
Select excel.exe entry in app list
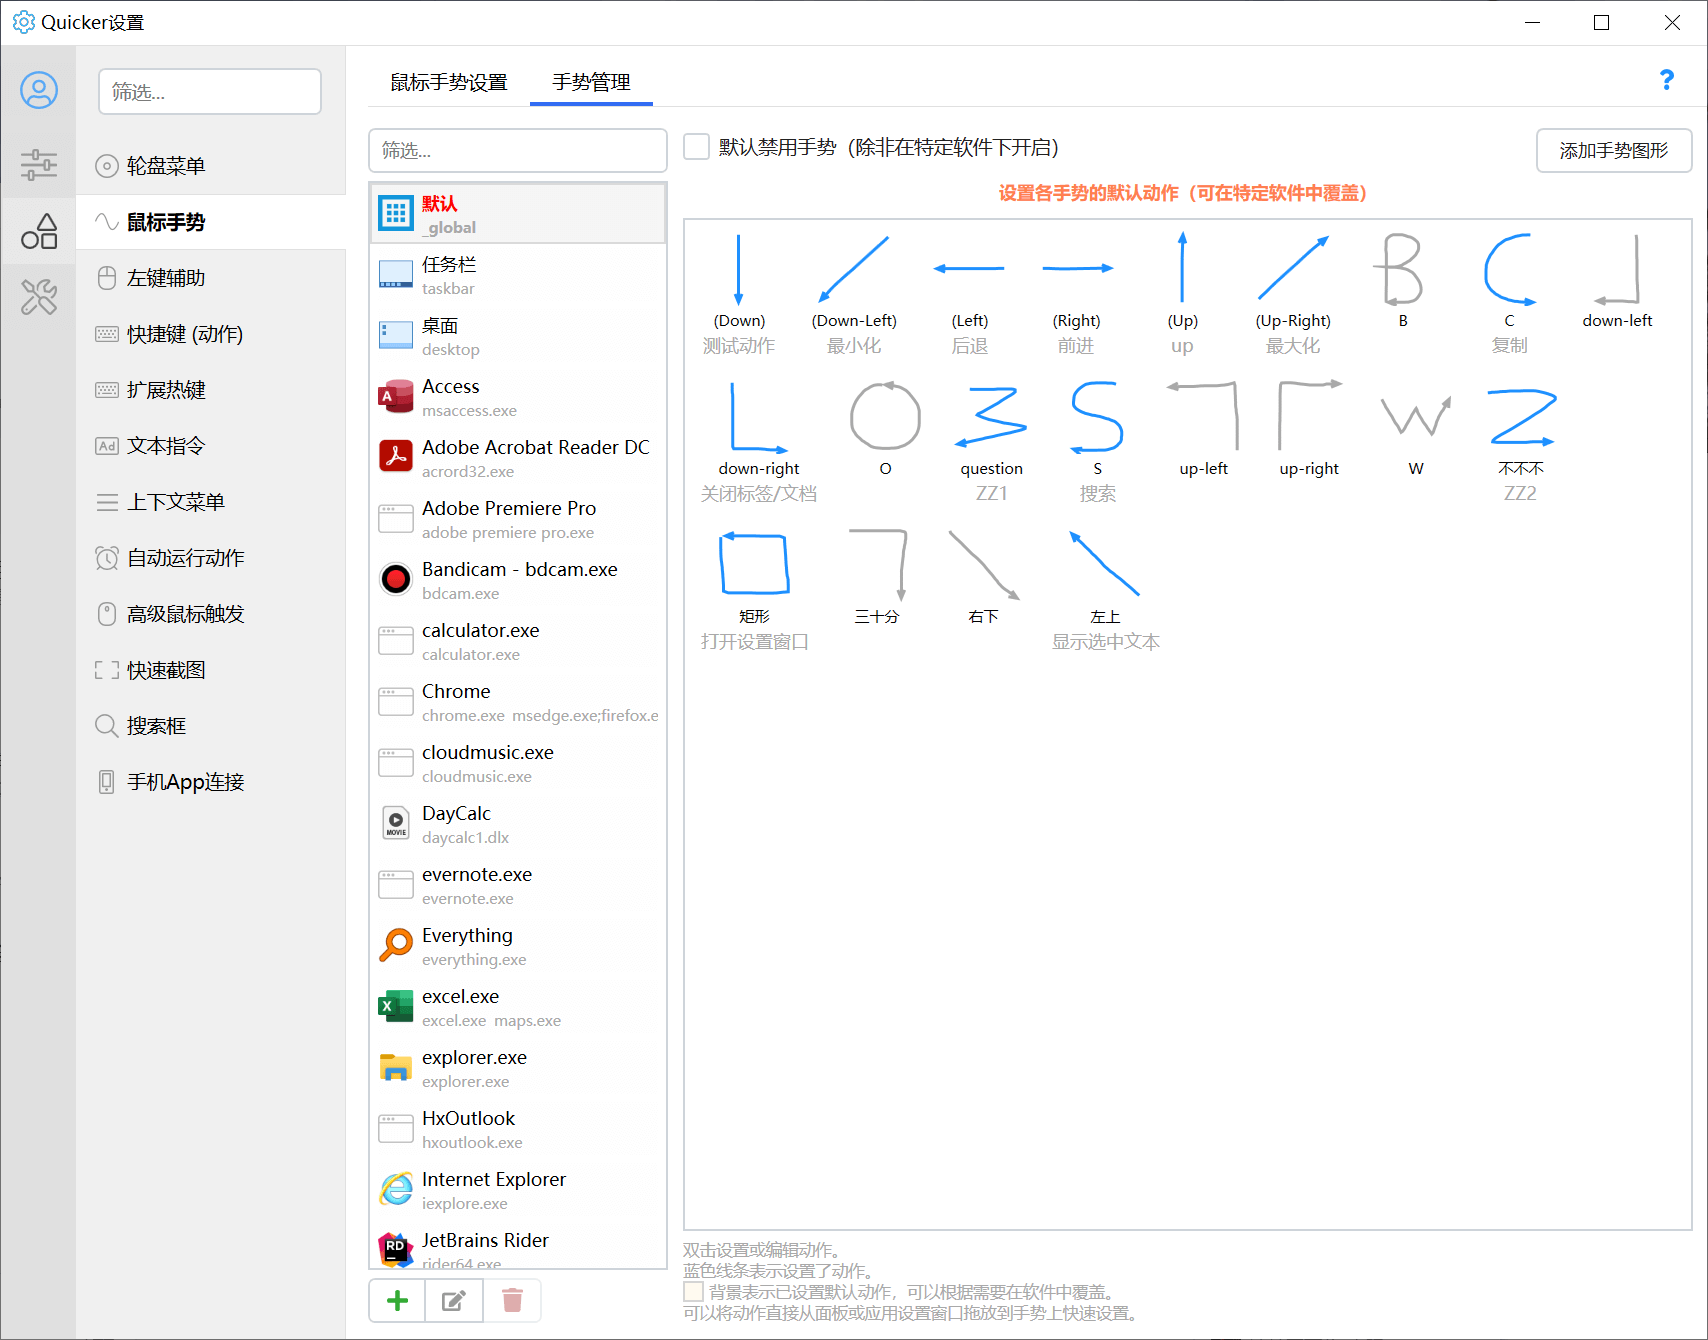[x=517, y=1007]
